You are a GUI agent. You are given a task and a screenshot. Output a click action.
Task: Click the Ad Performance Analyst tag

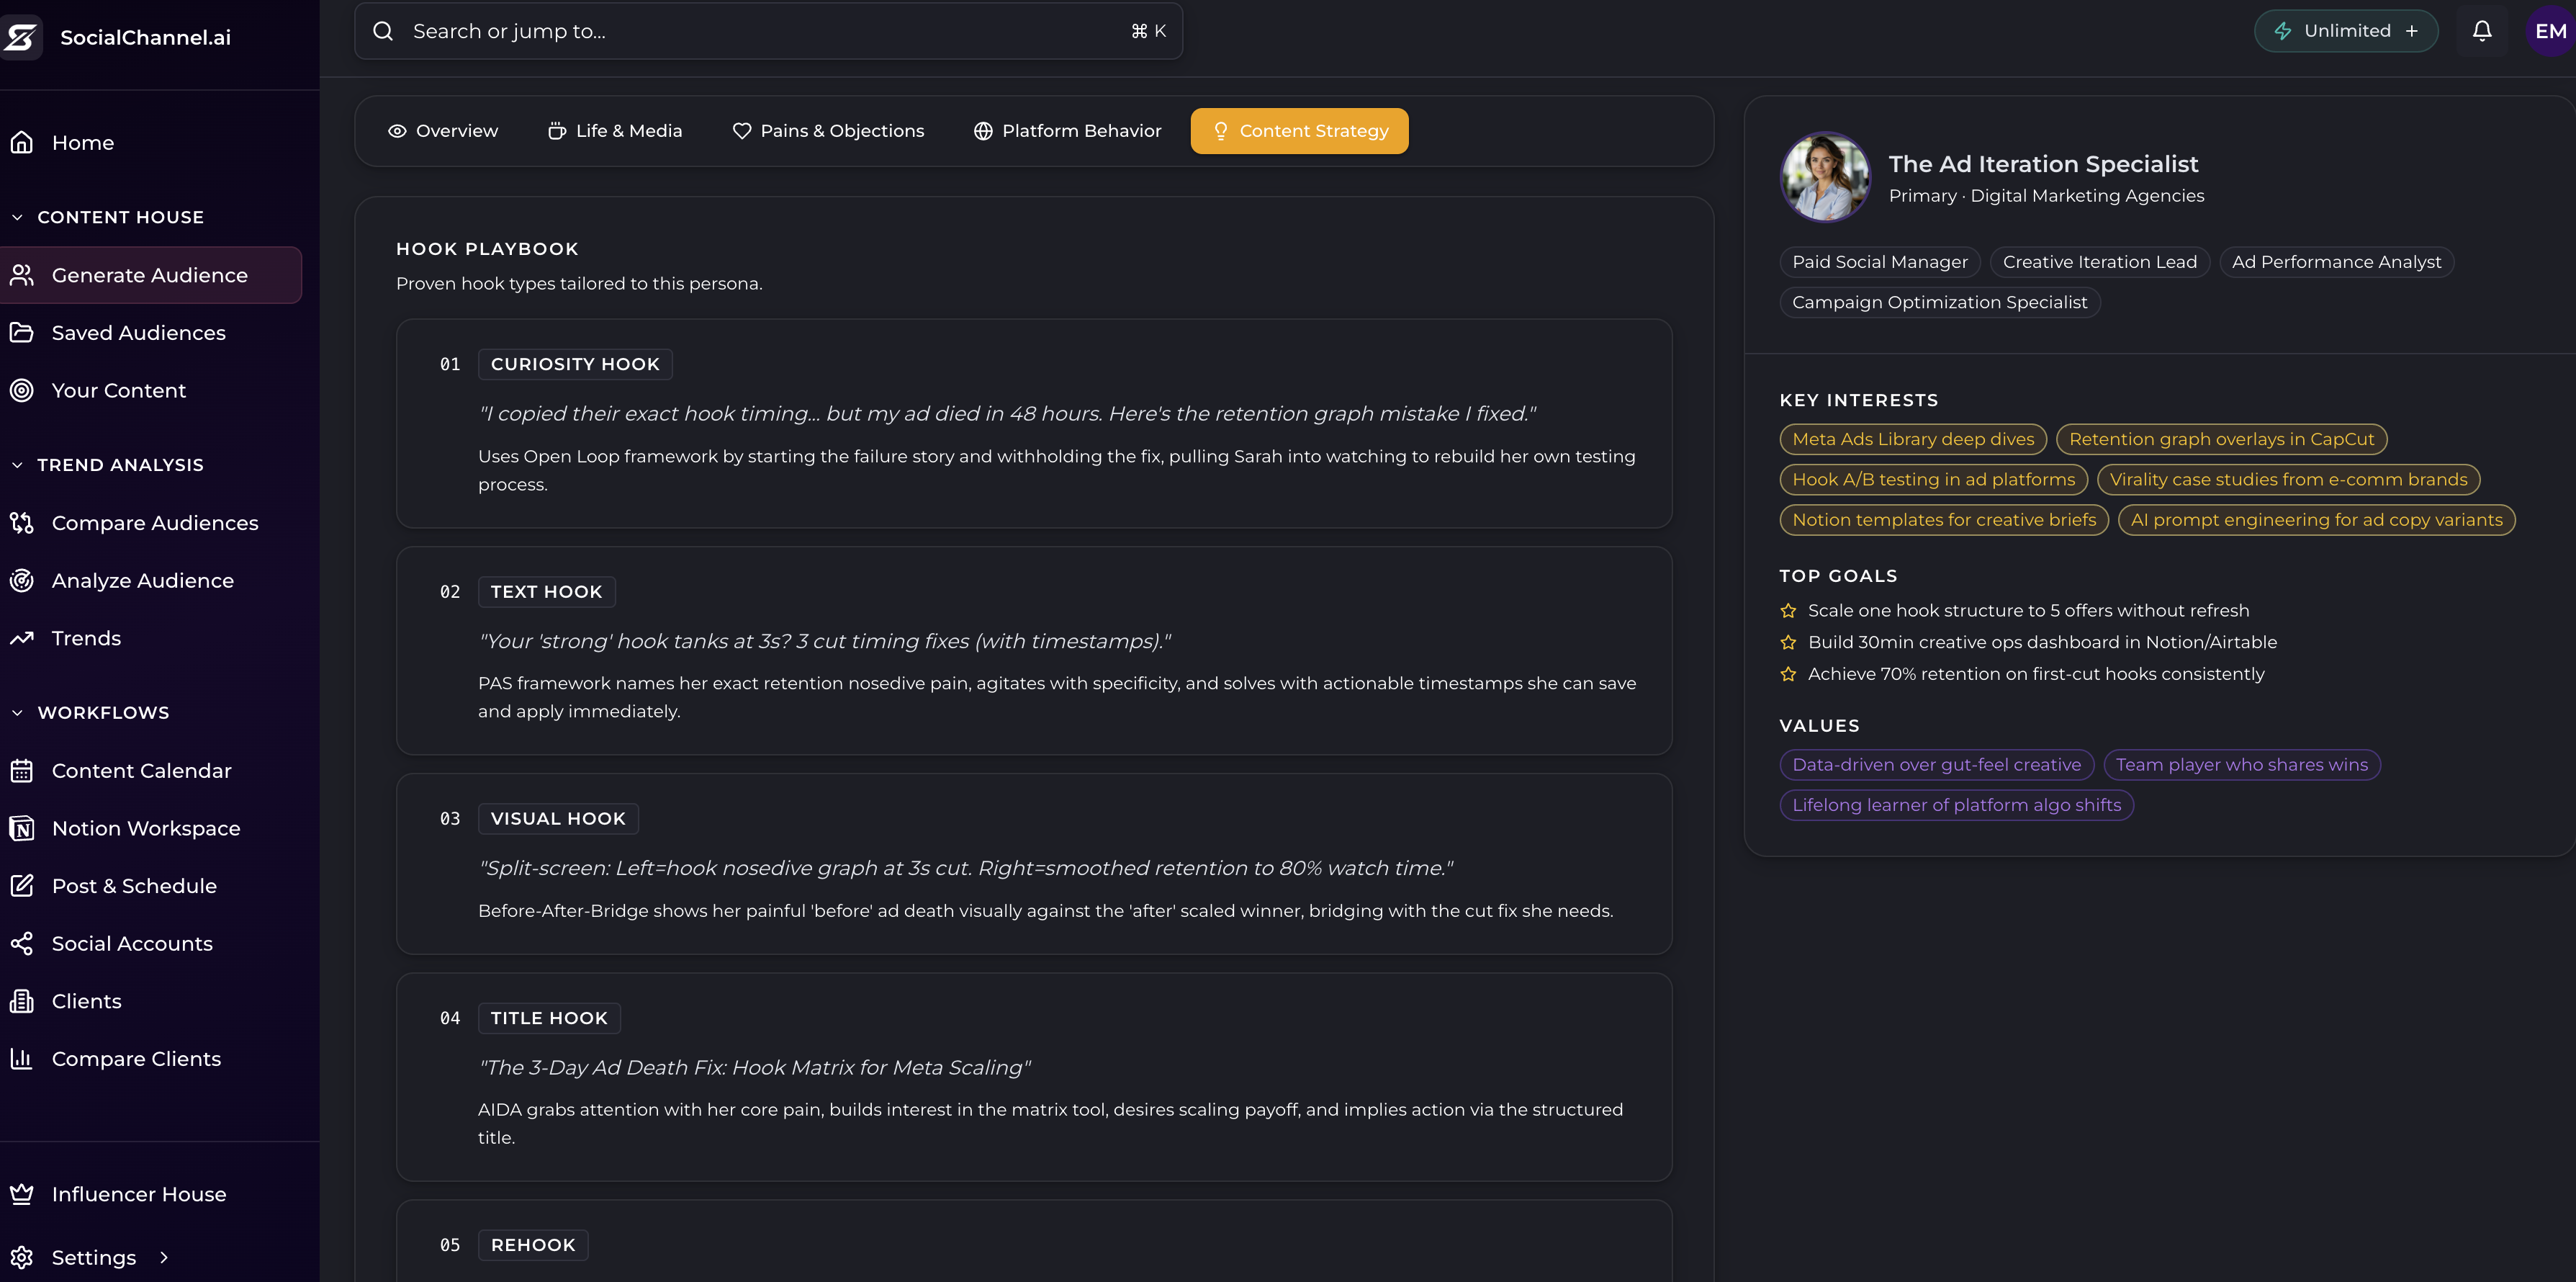click(x=2336, y=262)
